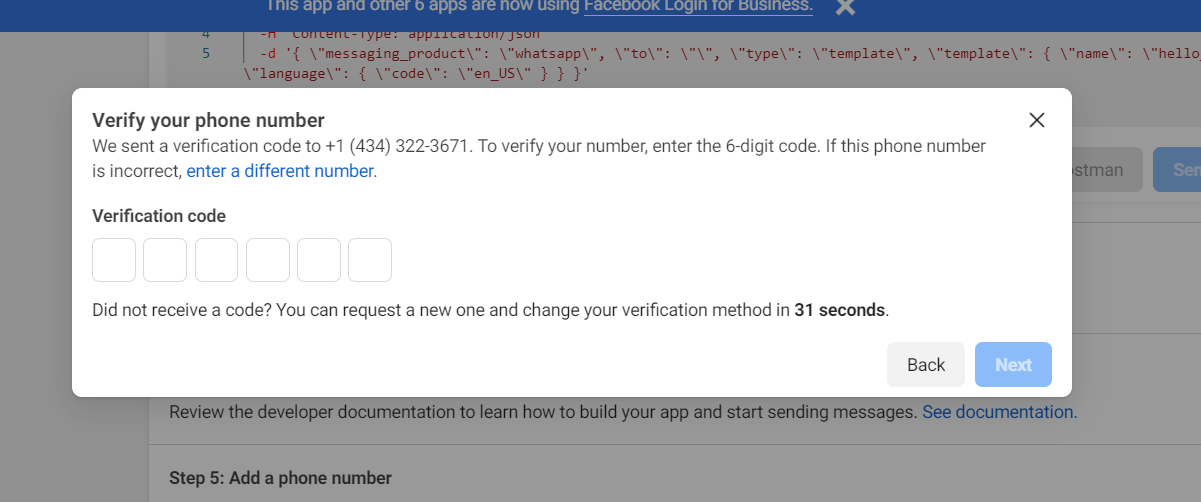1201x502 pixels.
Task: Open the See documentation link
Action: tap(999, 412)
